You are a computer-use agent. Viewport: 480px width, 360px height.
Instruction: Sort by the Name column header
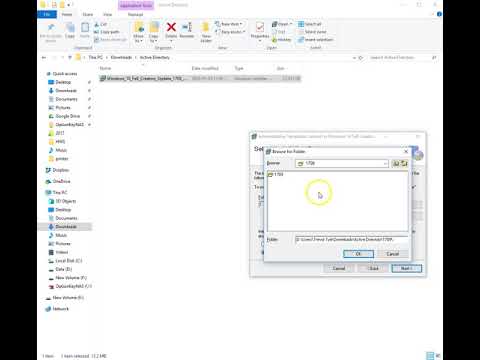tap(105, 68)
